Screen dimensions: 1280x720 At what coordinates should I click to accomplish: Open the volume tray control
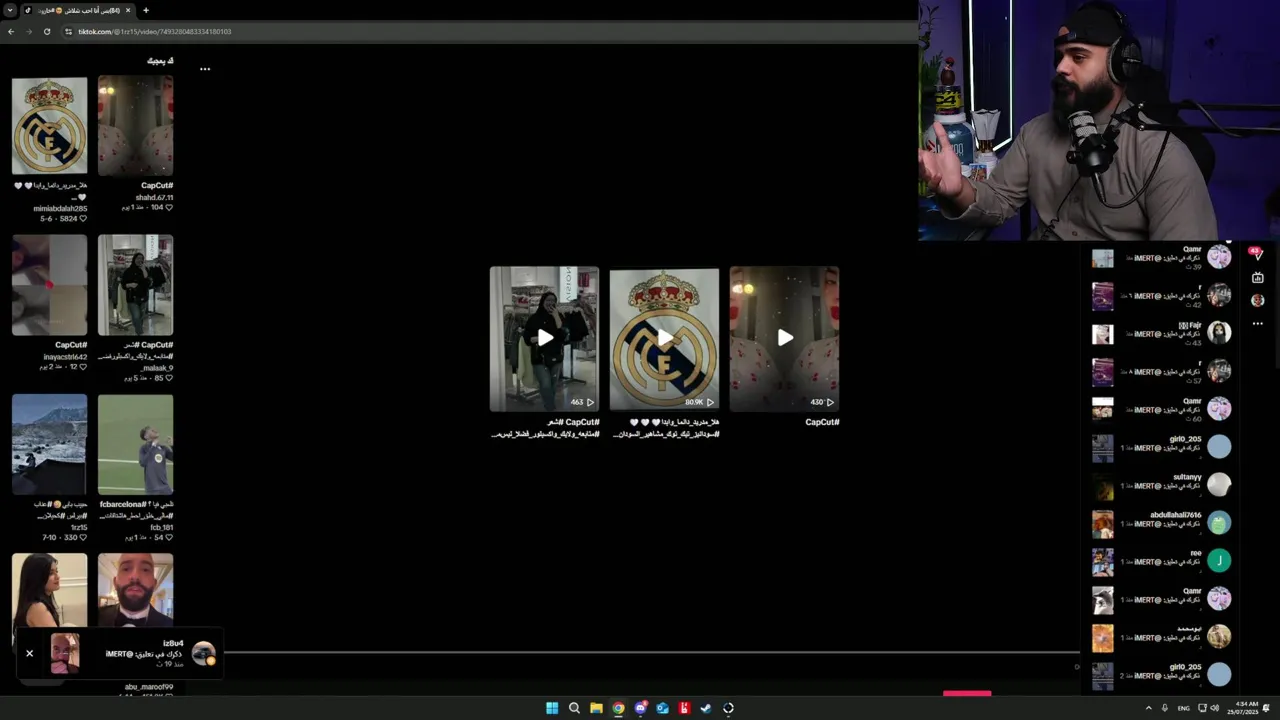pyautogui.click(x=1214, y=708)
